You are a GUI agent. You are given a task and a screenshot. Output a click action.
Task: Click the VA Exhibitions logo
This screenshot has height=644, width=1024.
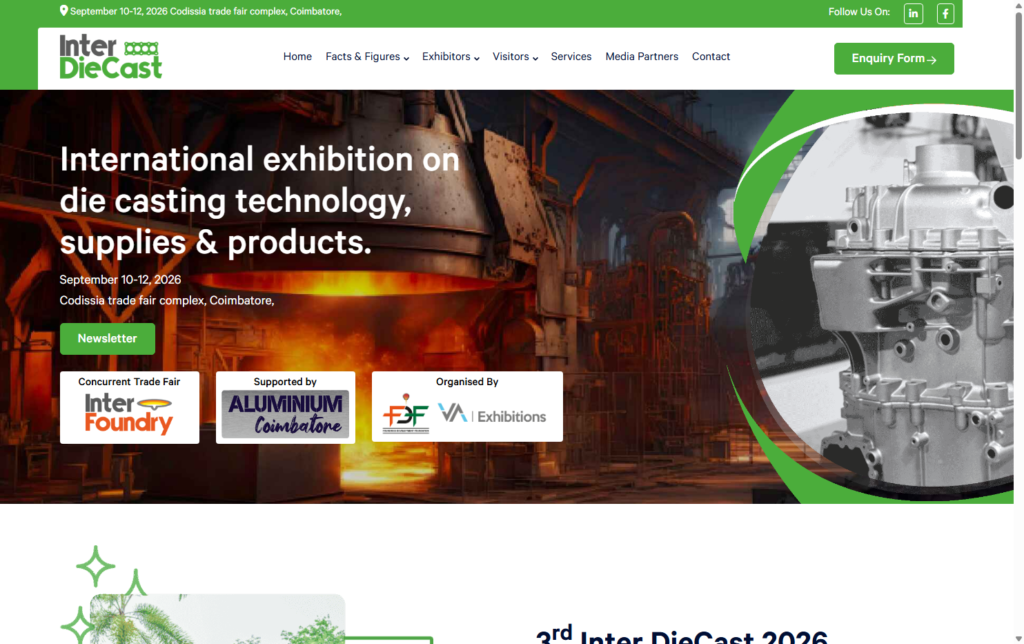coord(492,415)
